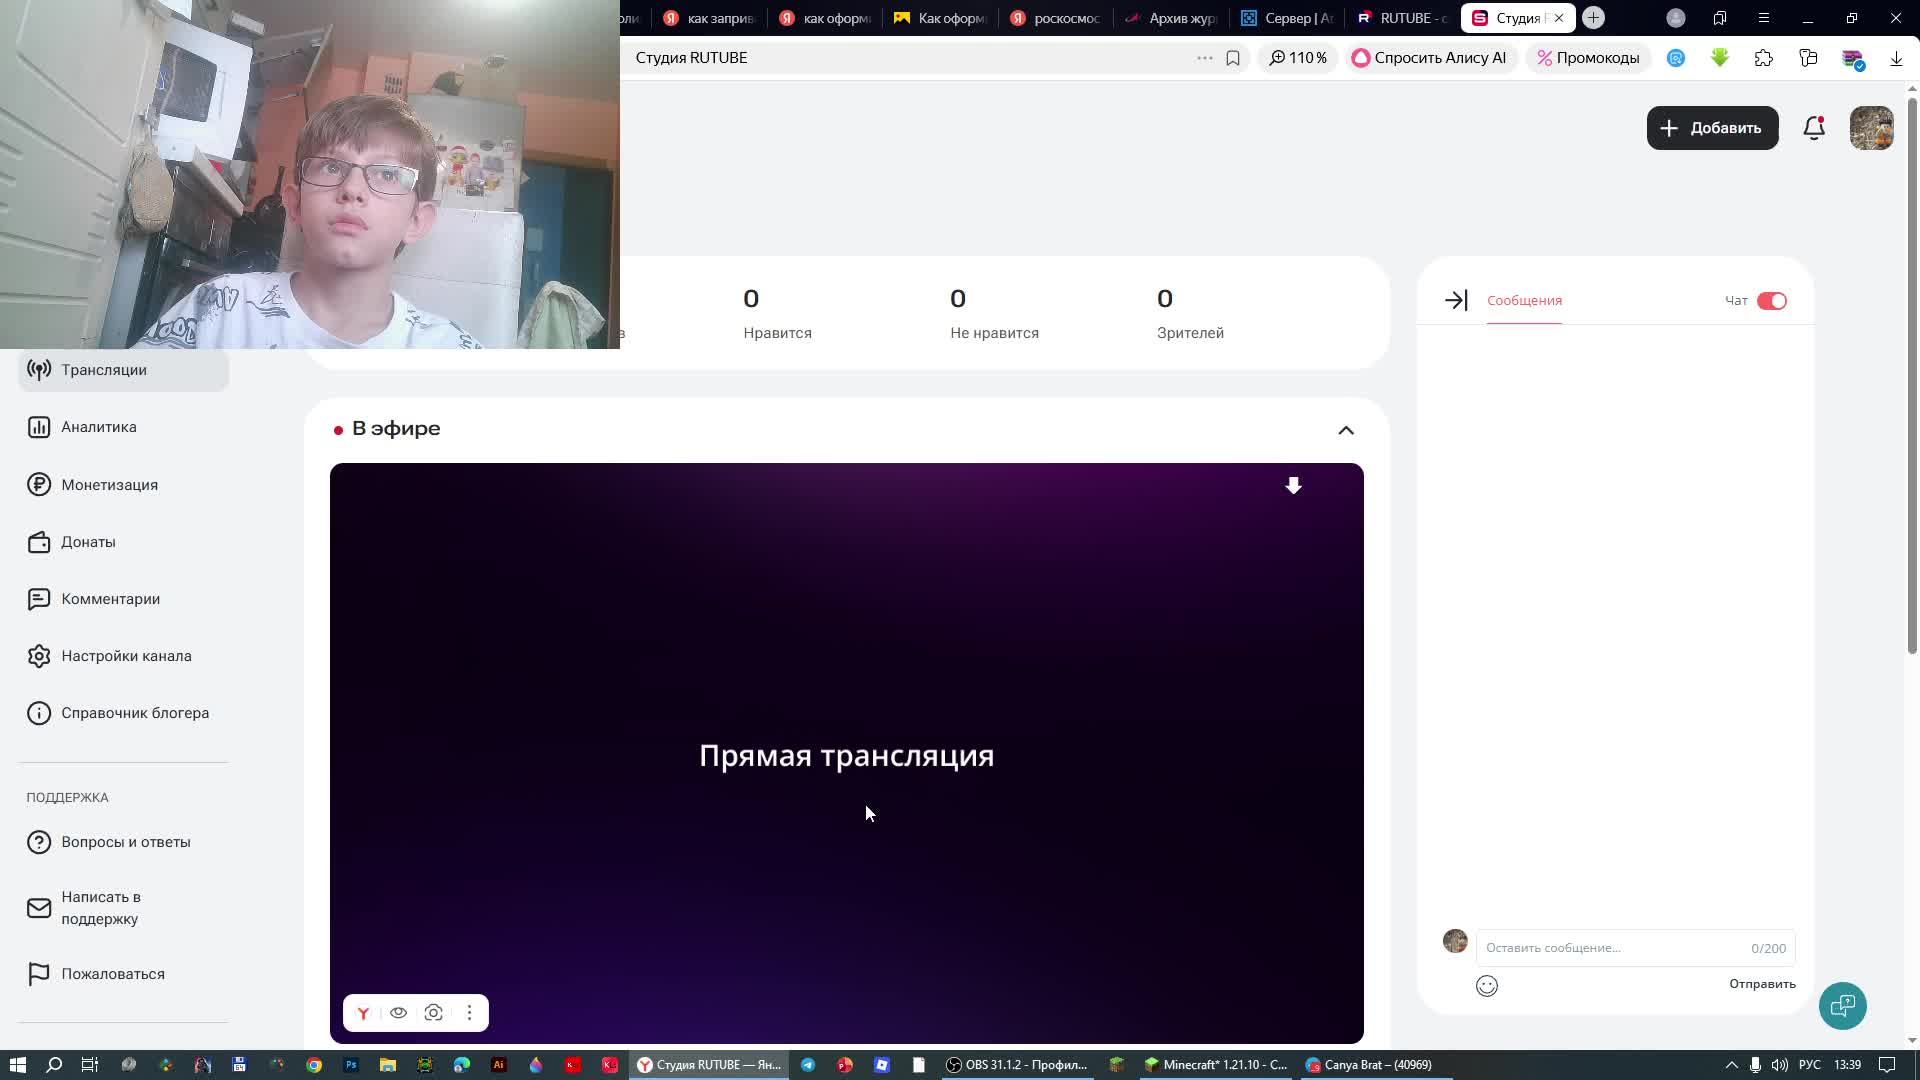
Task: Toggle stream preview visibility with the eye icon
Action: pyautogui.click(x=398, y=1012)
